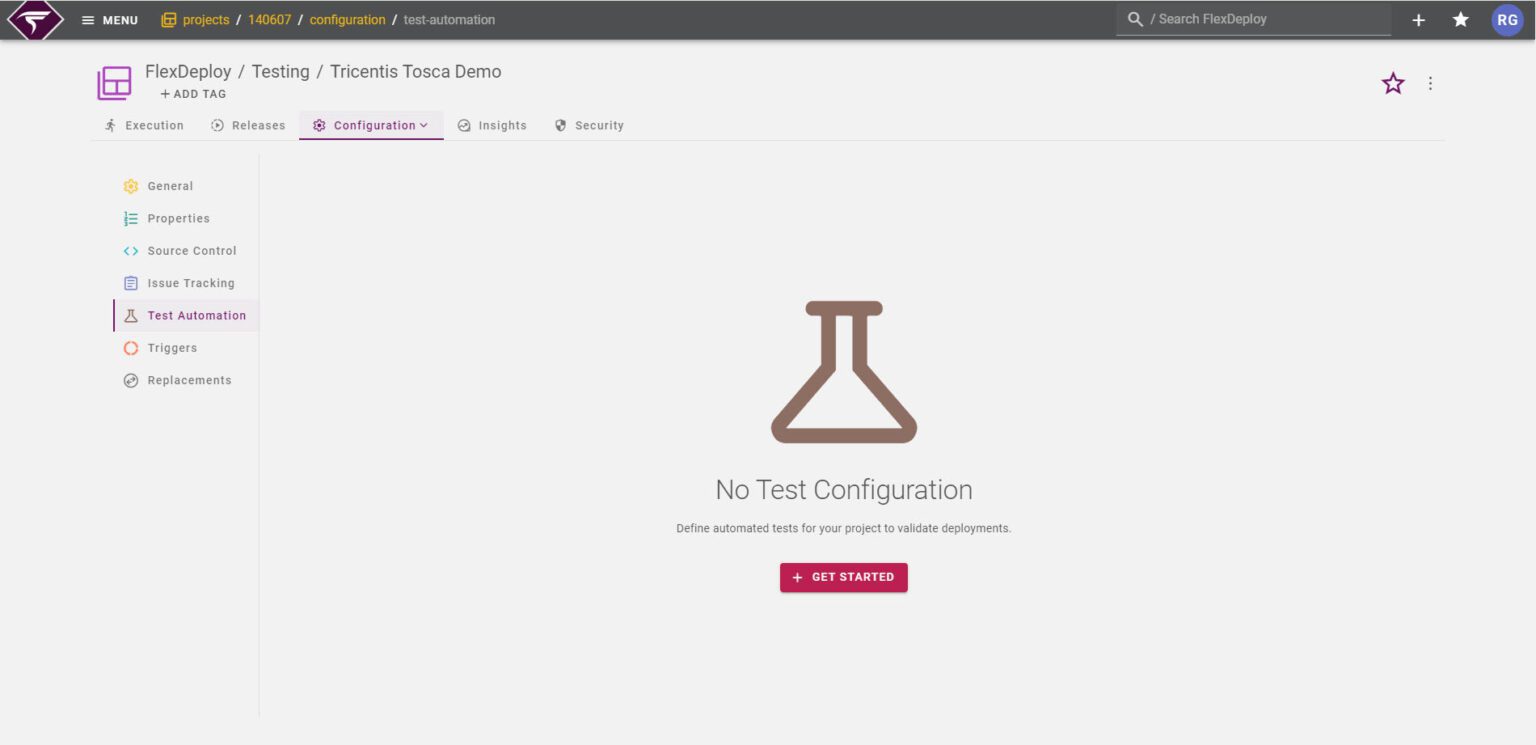Open Replacements using its compass icon
Image resolution: width=1536 pixels, height=745 pixels.
click(x=130, y=380)
